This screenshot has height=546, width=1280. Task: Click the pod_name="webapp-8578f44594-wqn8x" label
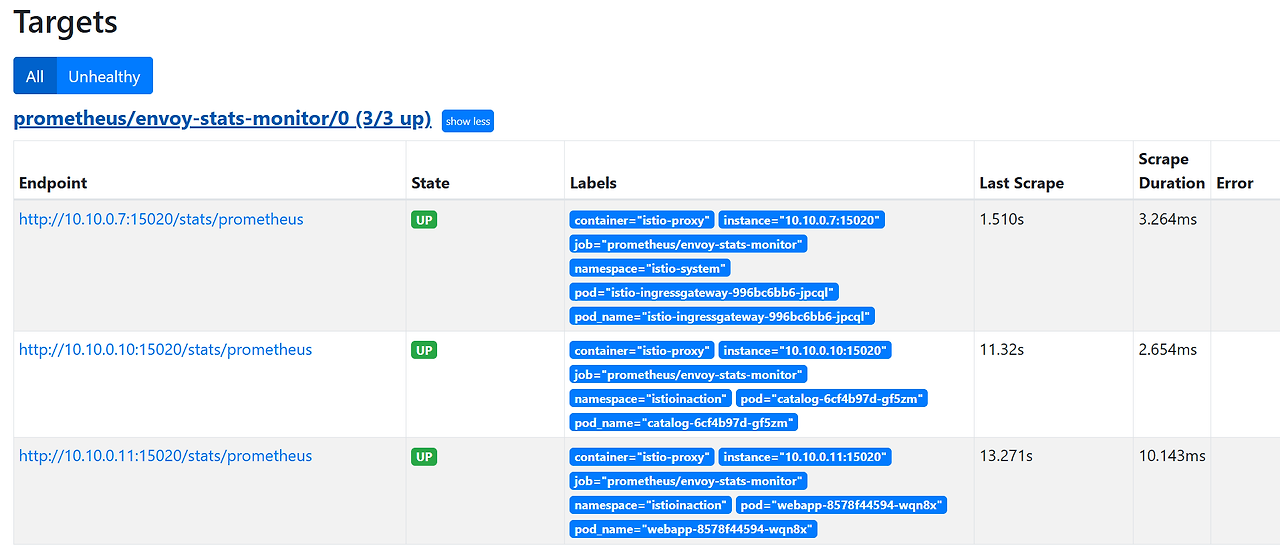[693, 529]
